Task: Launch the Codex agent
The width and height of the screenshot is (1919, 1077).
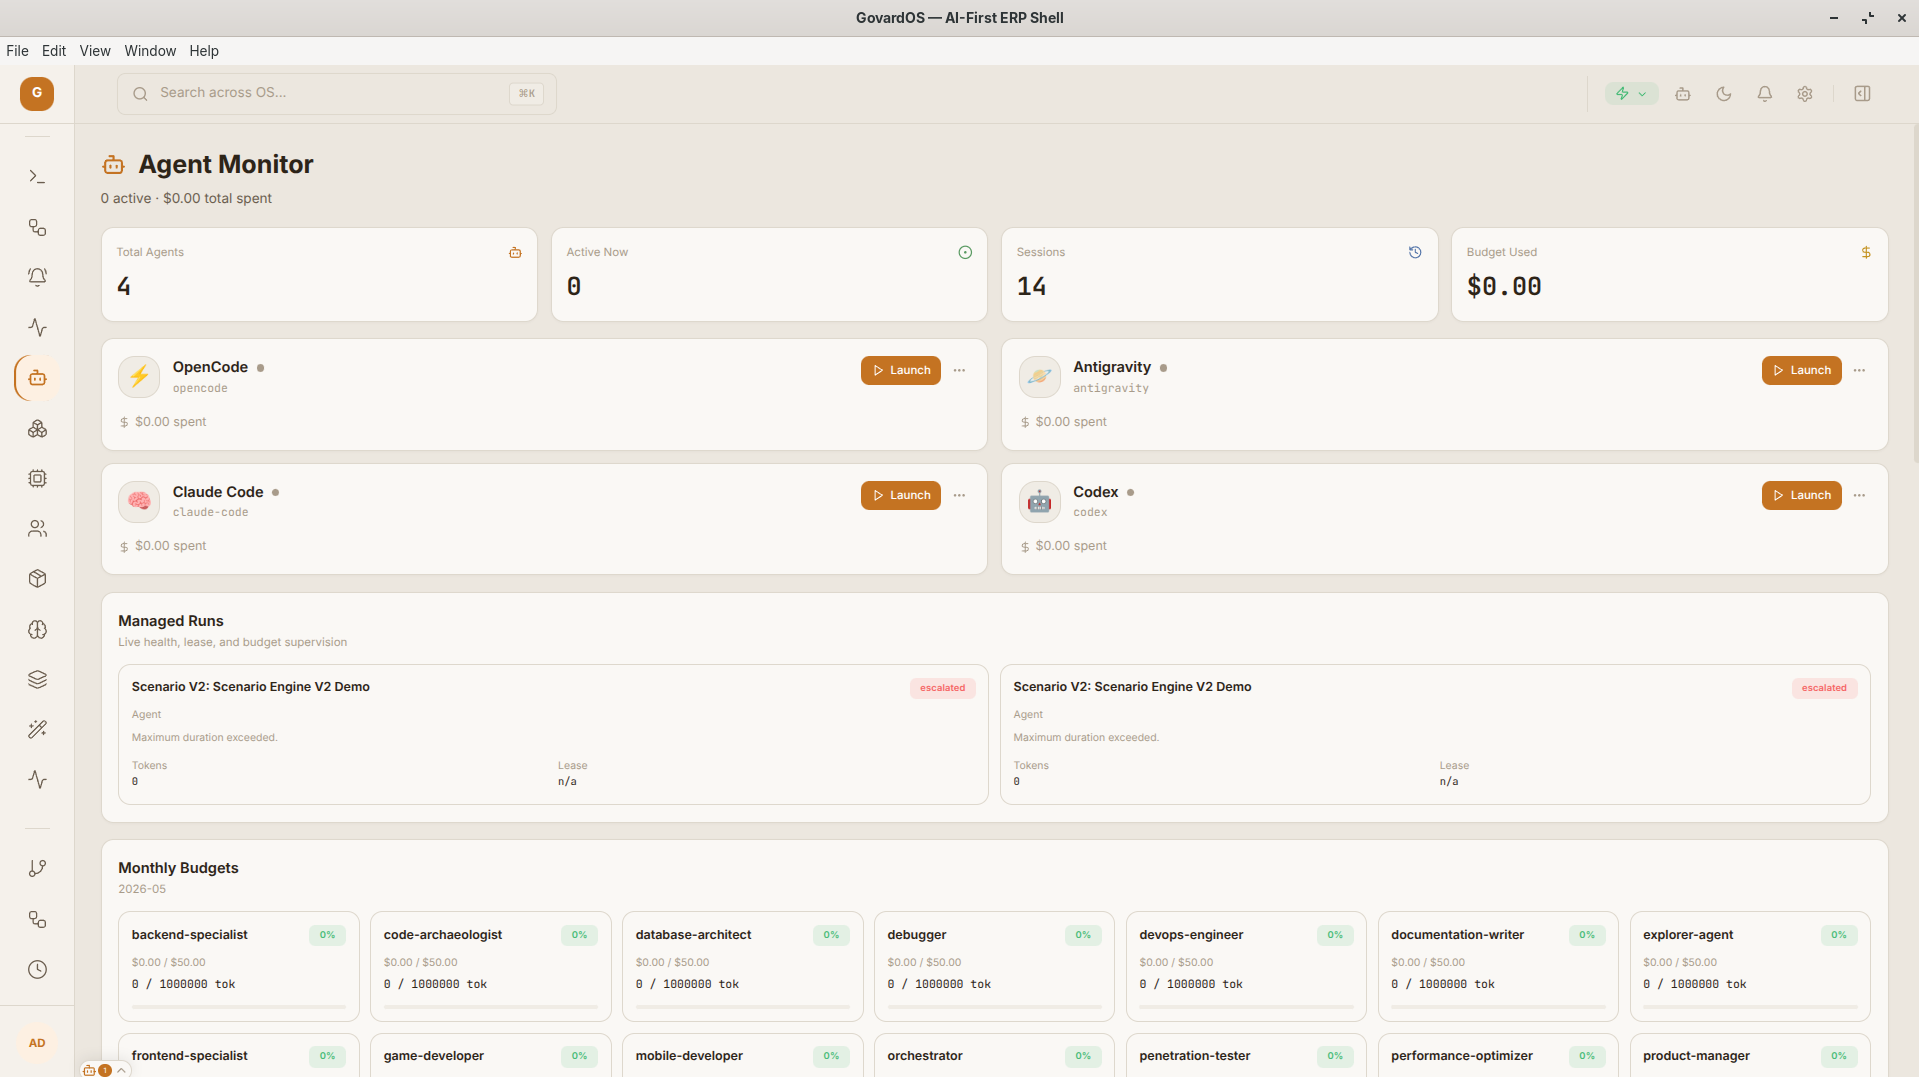Action: 1801,495
